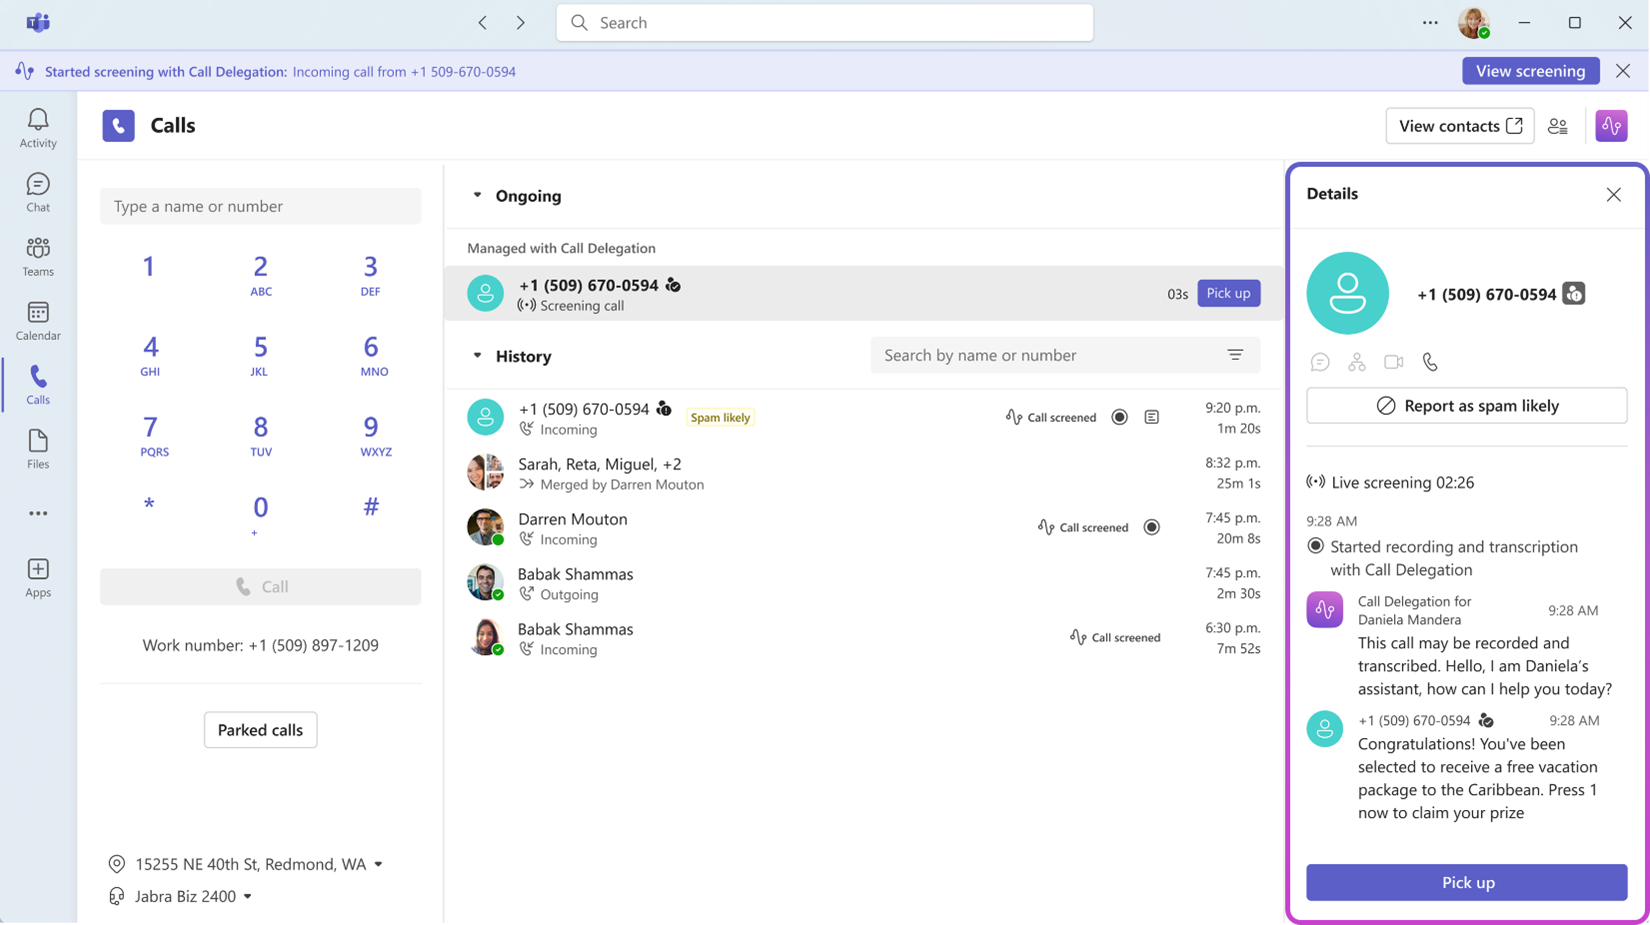The height and width of the screenshot is (925, 1650).
Task: Switch to Teams in the sidebar
Action: pos(38,256)
